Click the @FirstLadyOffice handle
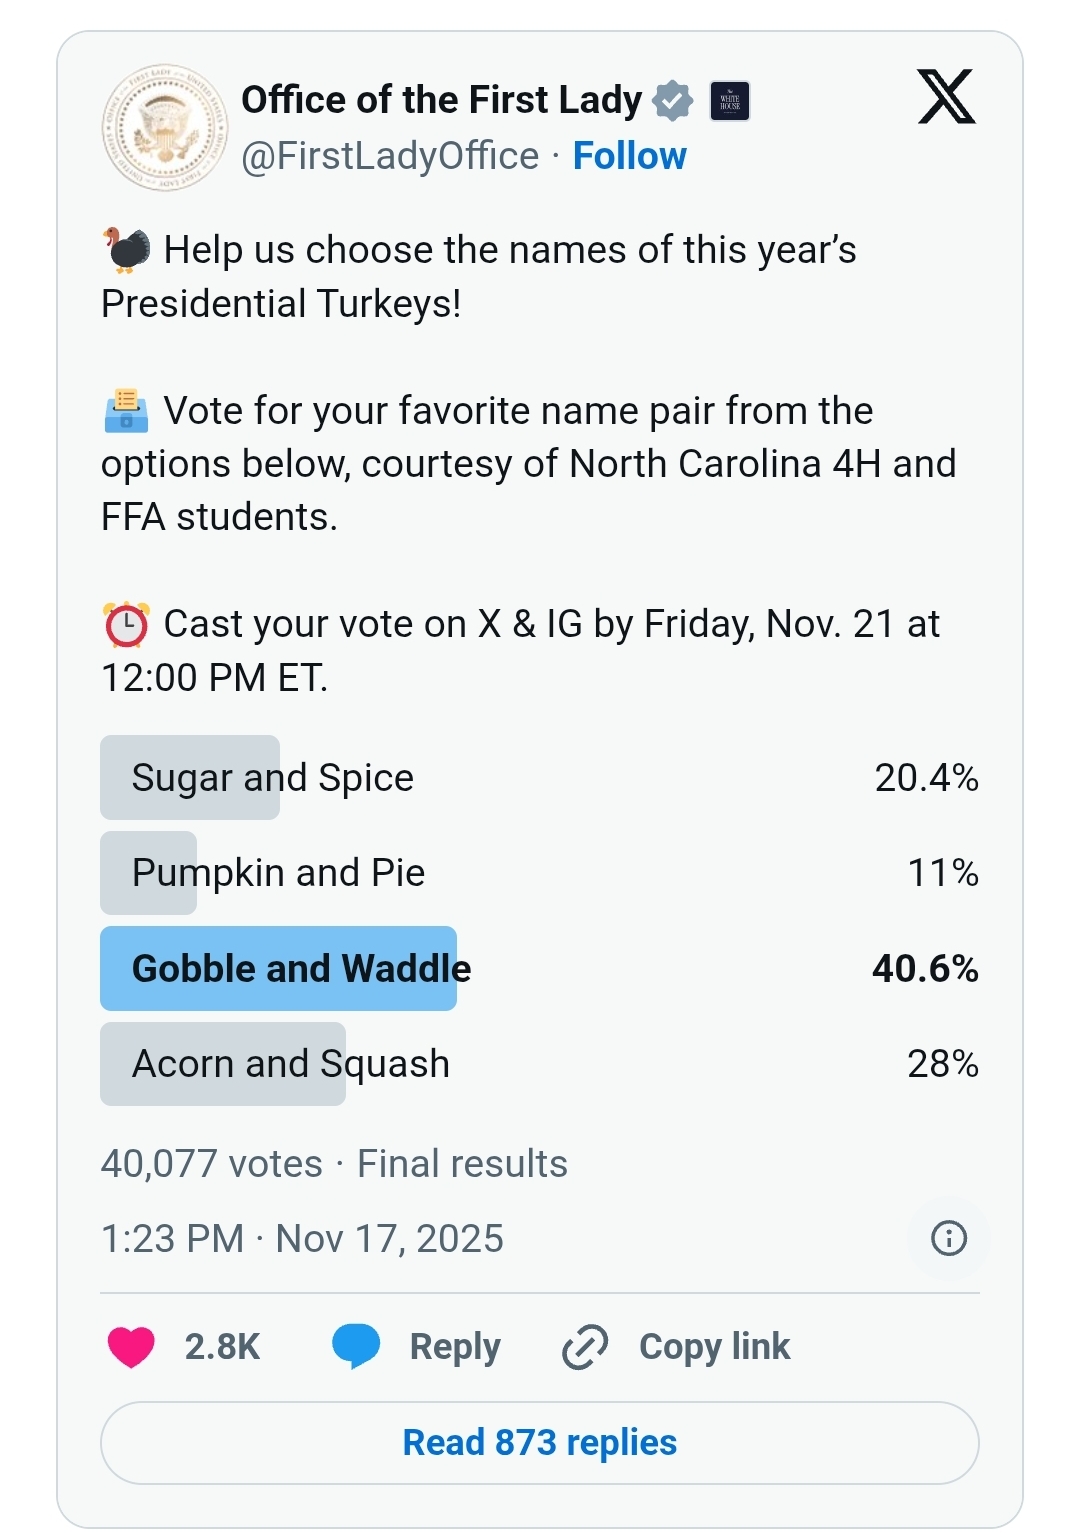The width and height of the screenshot is (1080, 1533). (x=390, y=156)
